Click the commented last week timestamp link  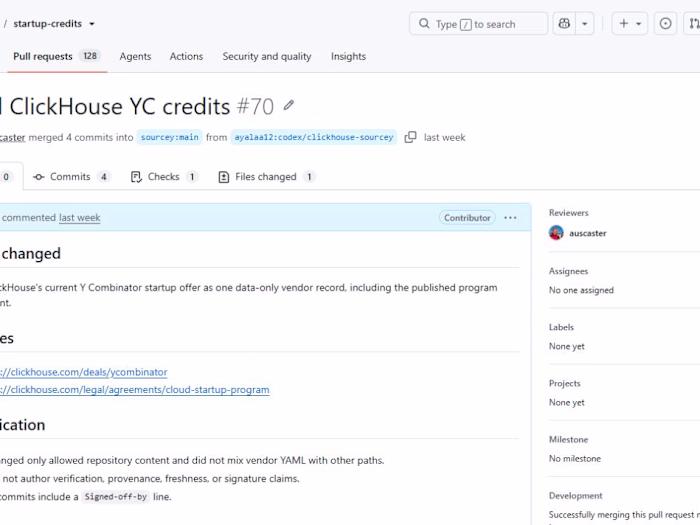coord(79,218)
